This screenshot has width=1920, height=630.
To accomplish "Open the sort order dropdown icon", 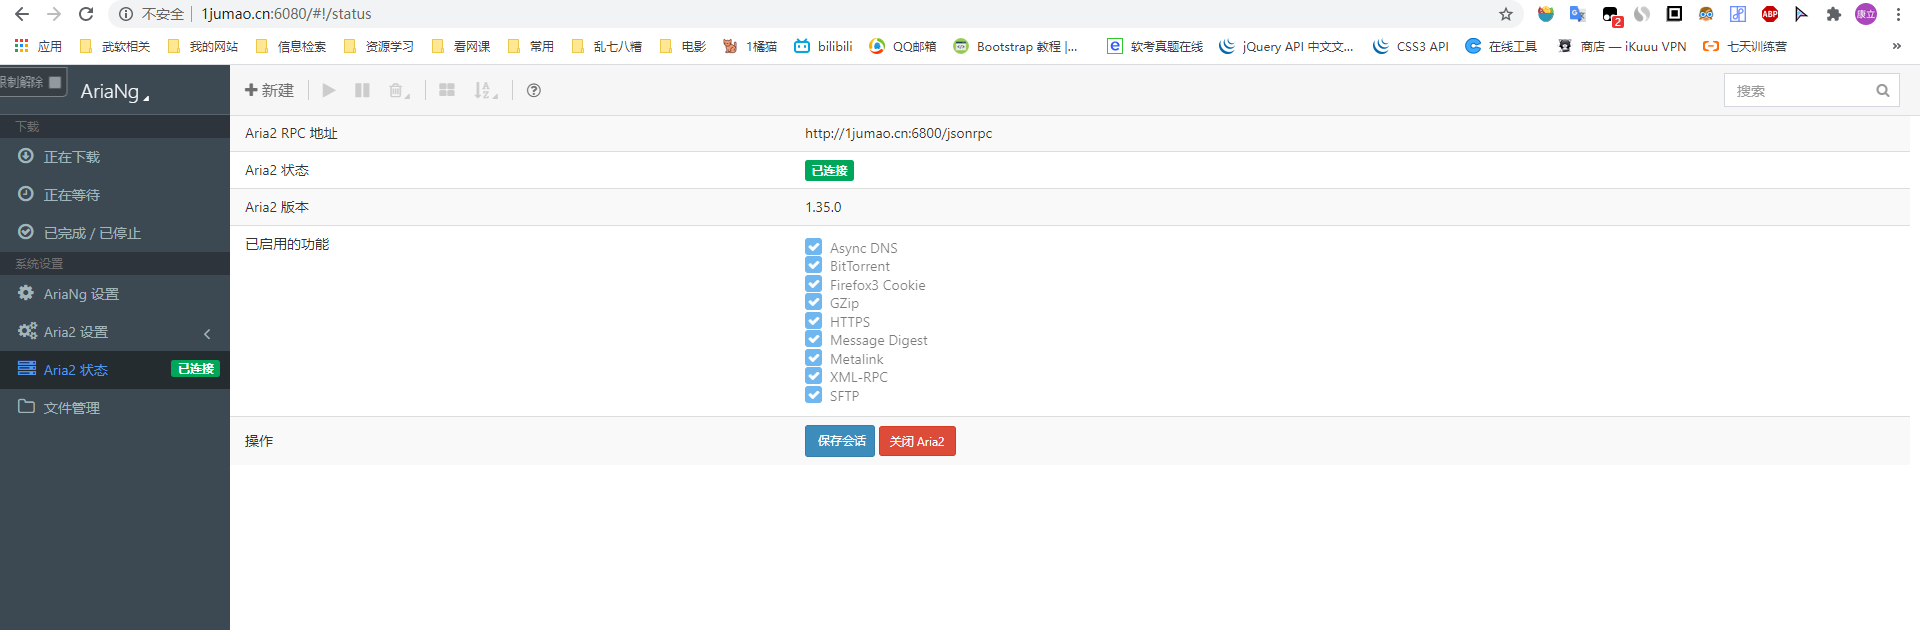I will pyautogui.click(x=485, y=90).
